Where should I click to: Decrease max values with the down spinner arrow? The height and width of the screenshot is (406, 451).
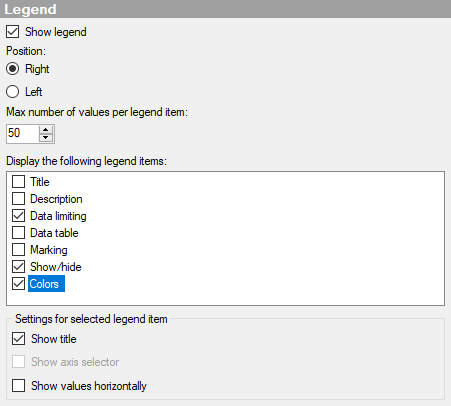(x=46, y=138)
